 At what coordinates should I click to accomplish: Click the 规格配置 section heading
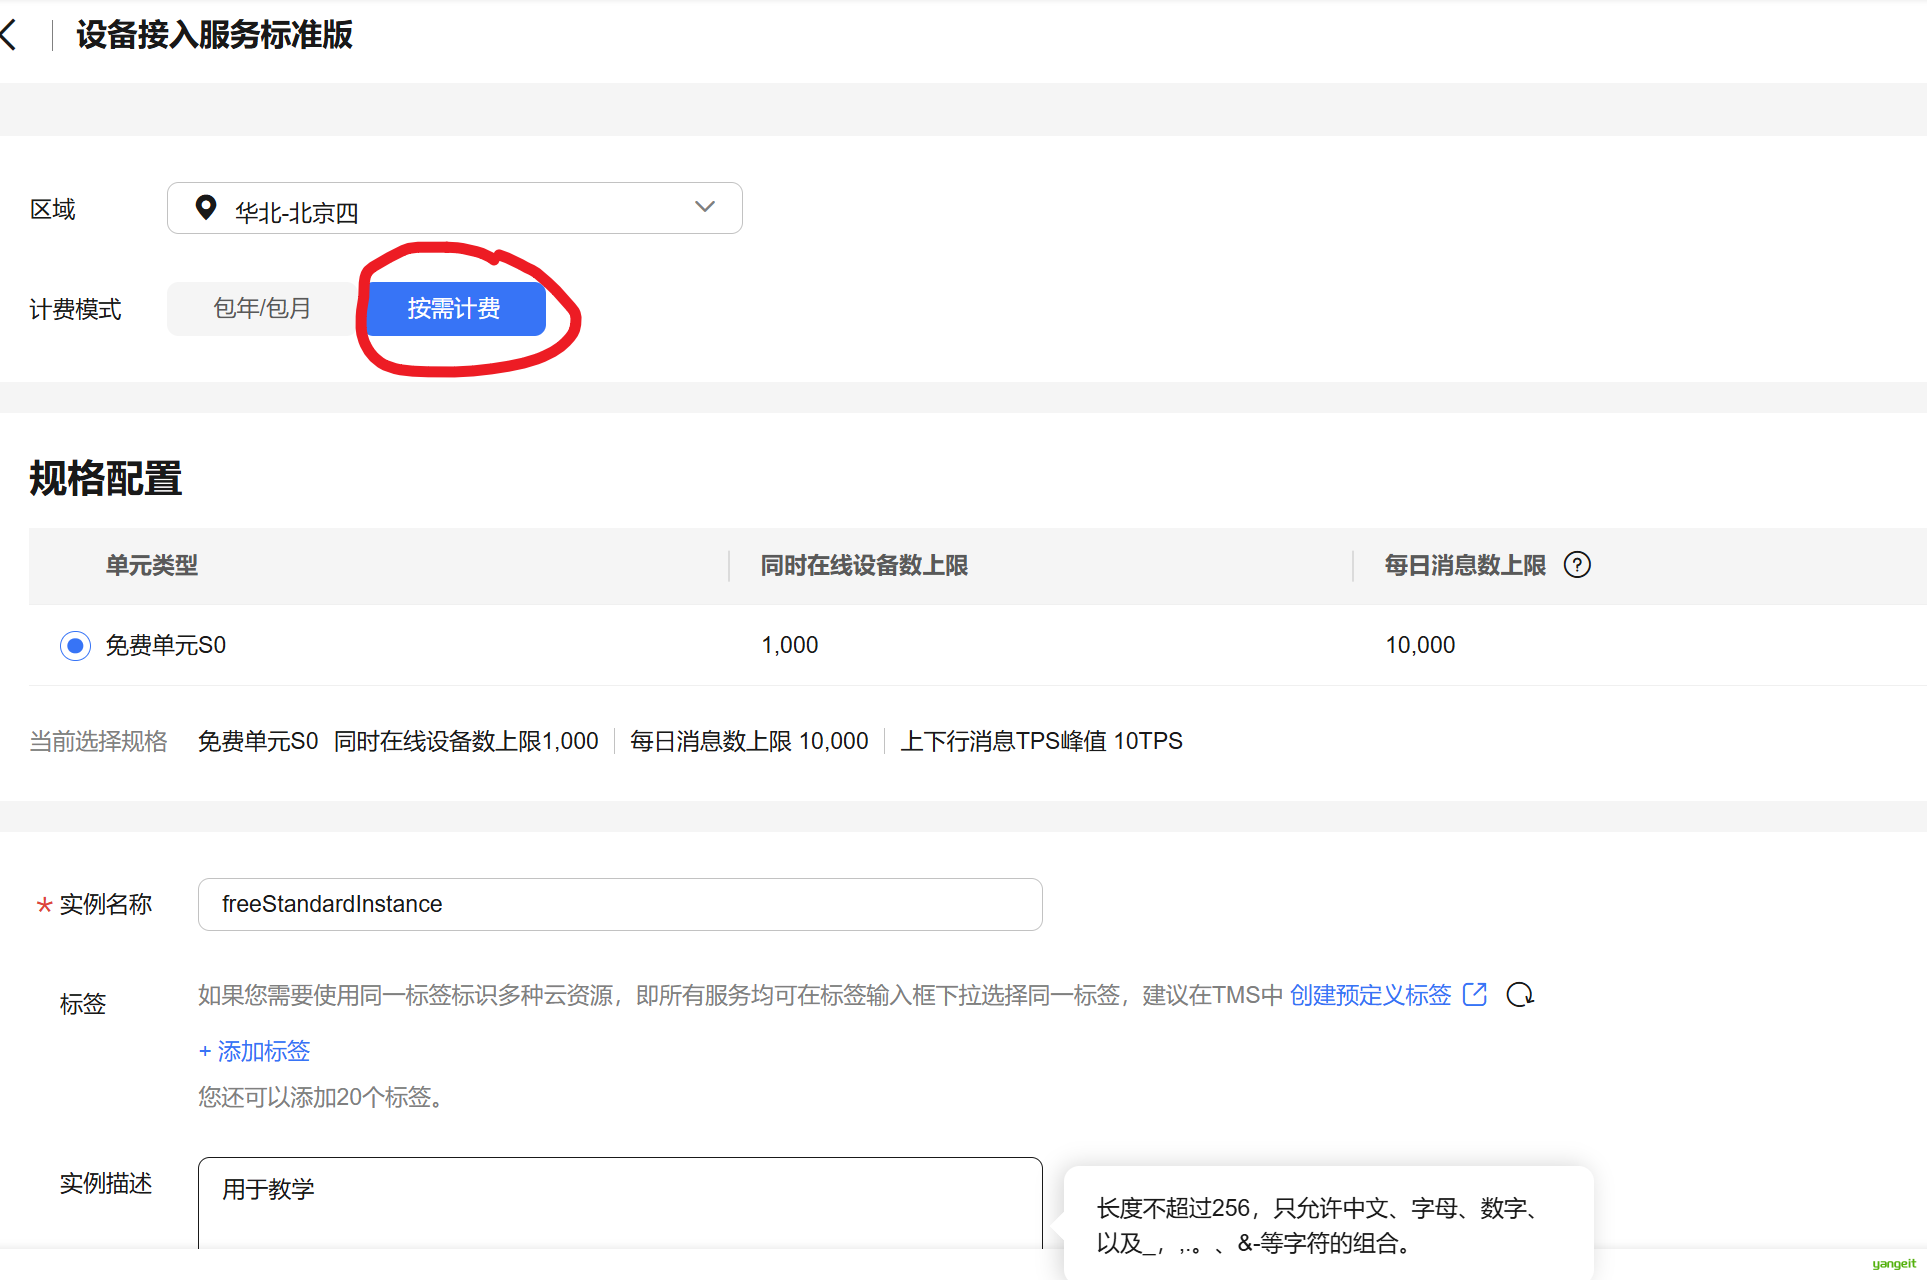pyautogui.click(x=106, y=478)
